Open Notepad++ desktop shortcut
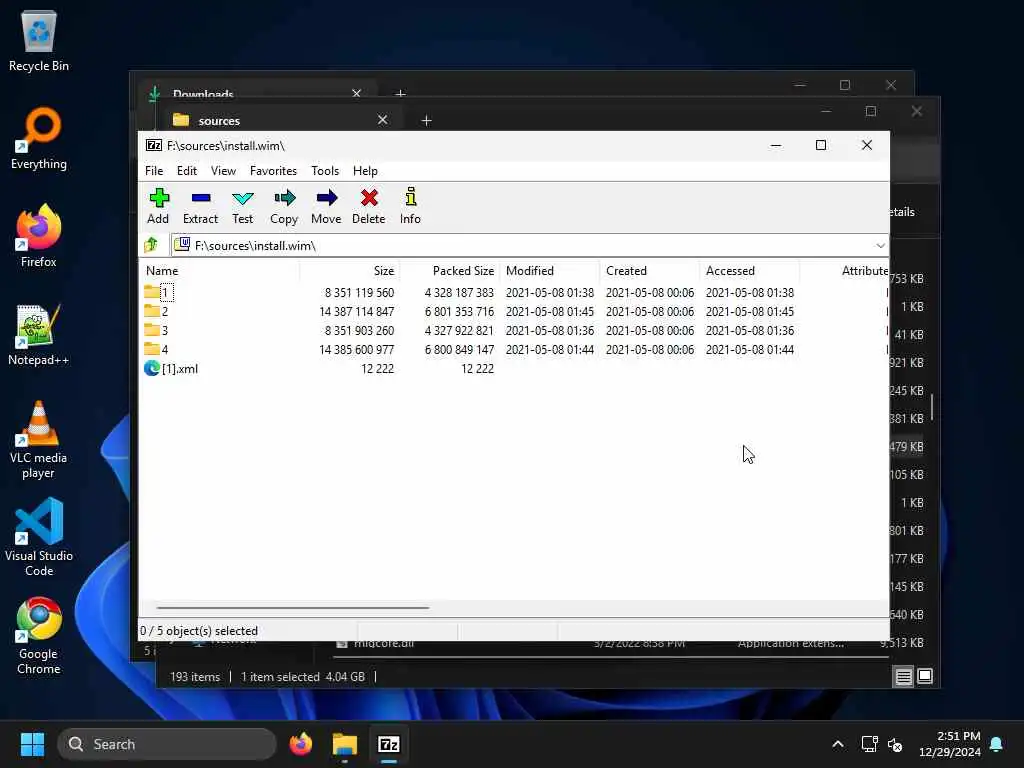Viewport: 1024px width, 768px height. (39, 335)
